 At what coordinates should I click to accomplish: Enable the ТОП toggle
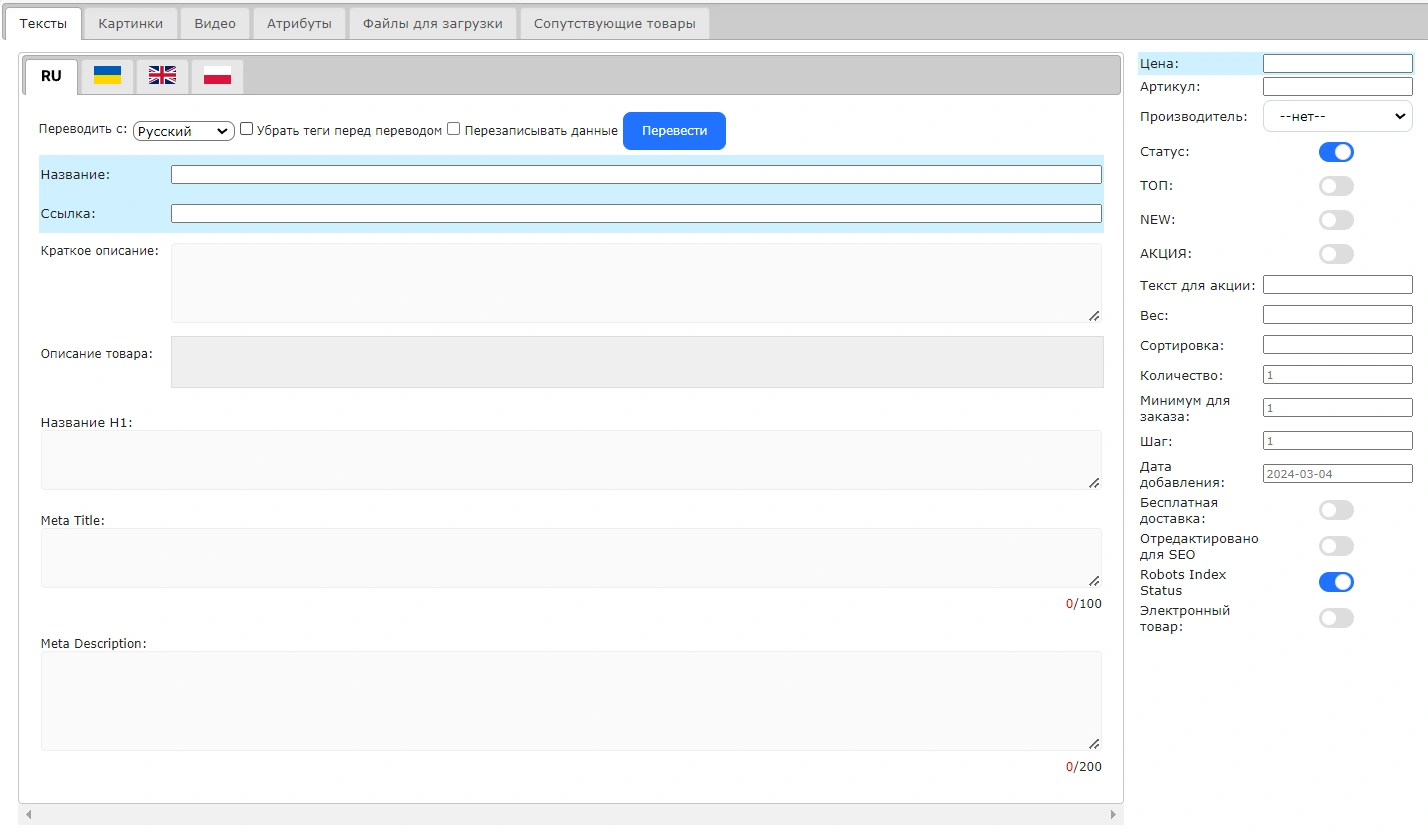pyautogui.click(x=1336, y=186)
